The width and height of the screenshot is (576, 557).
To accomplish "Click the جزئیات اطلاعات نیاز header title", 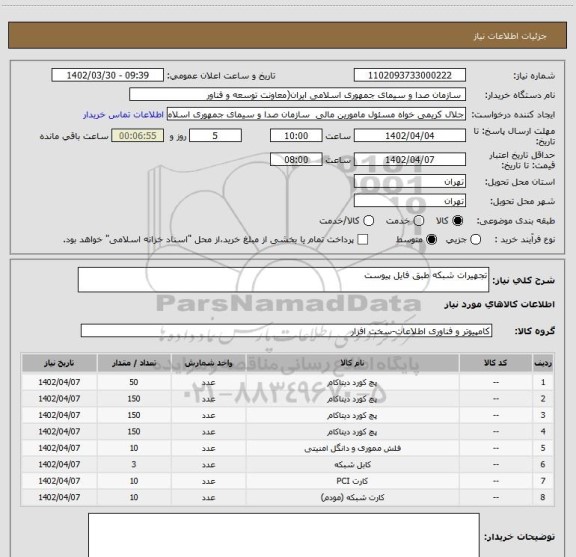I will coord(510,36).
